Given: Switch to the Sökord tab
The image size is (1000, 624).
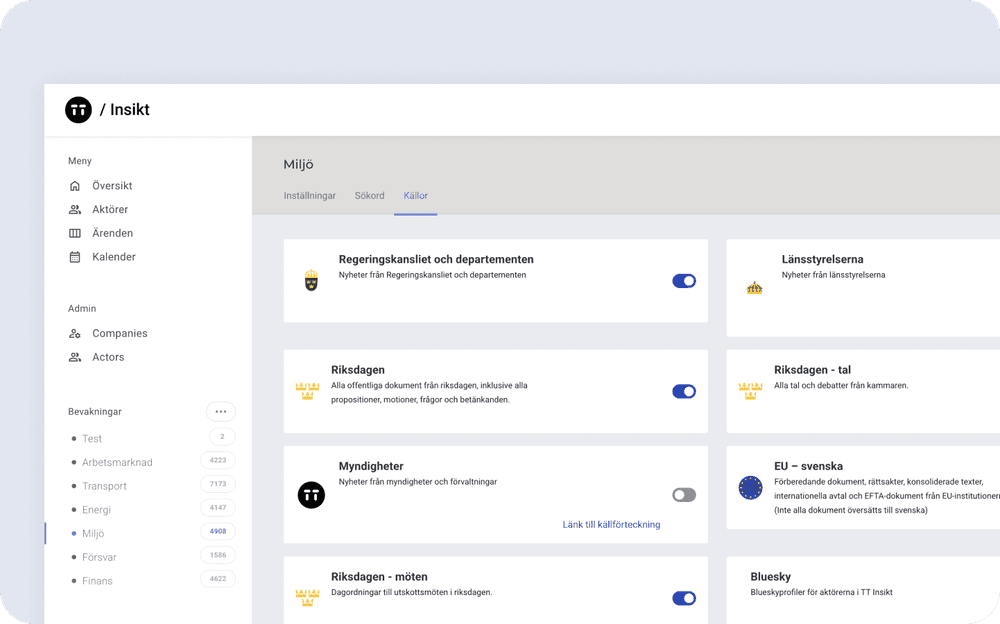Looking at the screenshot, I should click(369, 196).
